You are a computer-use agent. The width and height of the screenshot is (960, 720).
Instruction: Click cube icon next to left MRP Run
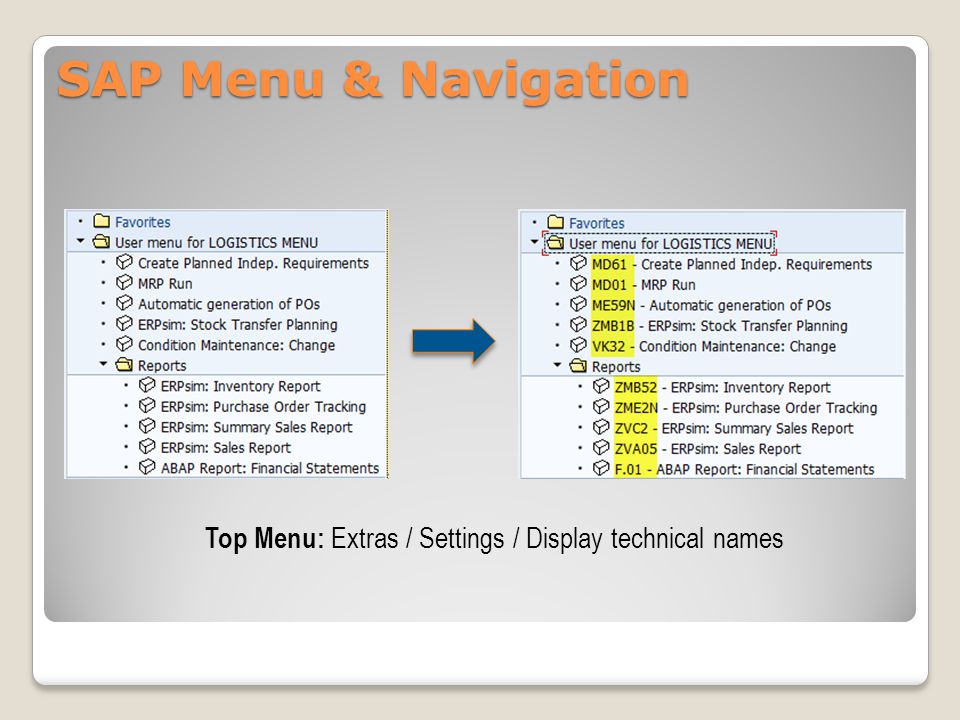click(124, 282)
